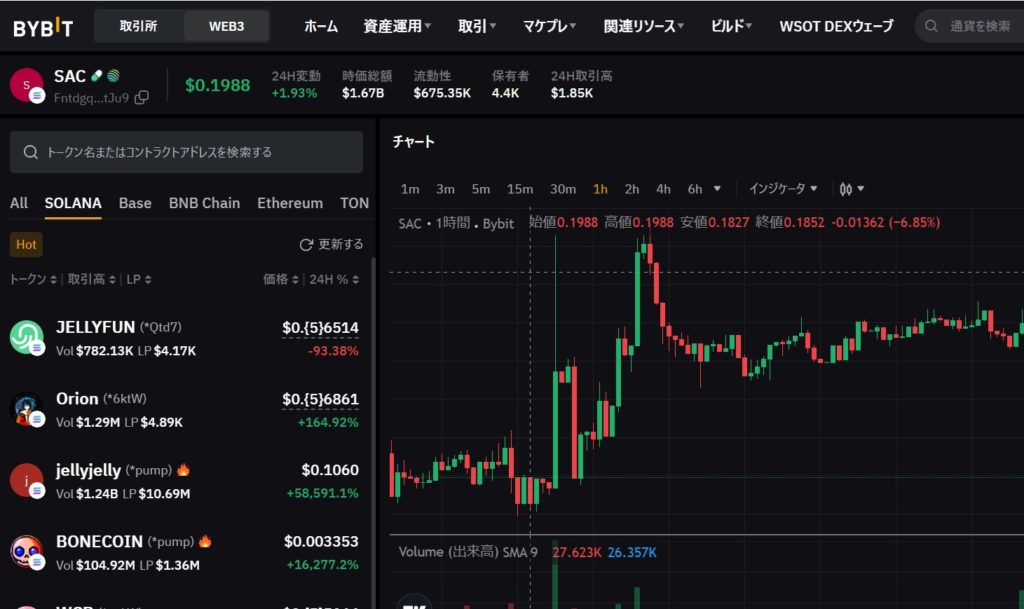Expand the 資産運用 menu
This screenshot has width=1024, height=609.
[x=396, y=26]
